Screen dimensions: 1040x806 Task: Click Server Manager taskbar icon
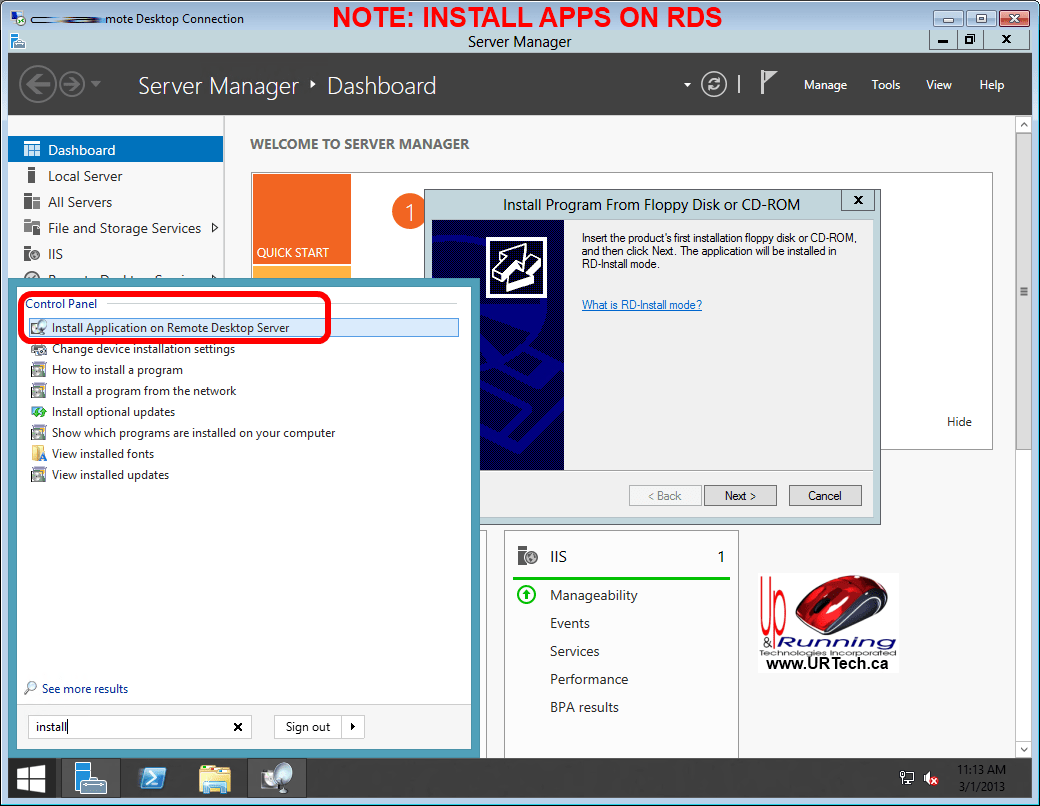click(x=90, y=778)
